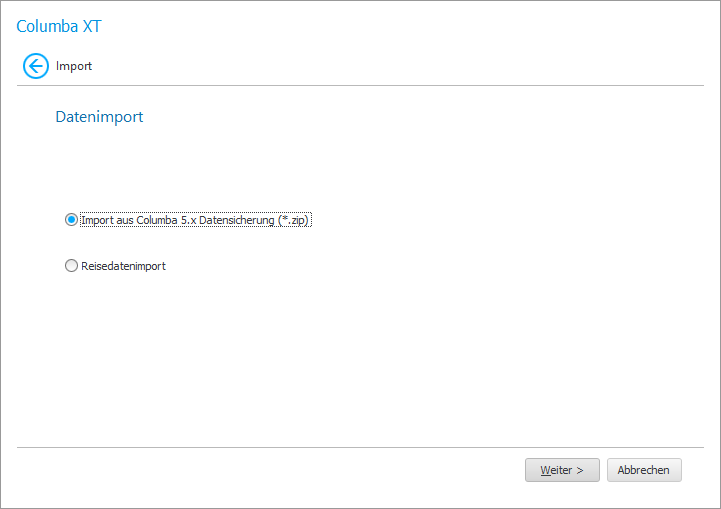
Task: Click the radio circle left of Reisedatenimport
Action: (71, 266)
